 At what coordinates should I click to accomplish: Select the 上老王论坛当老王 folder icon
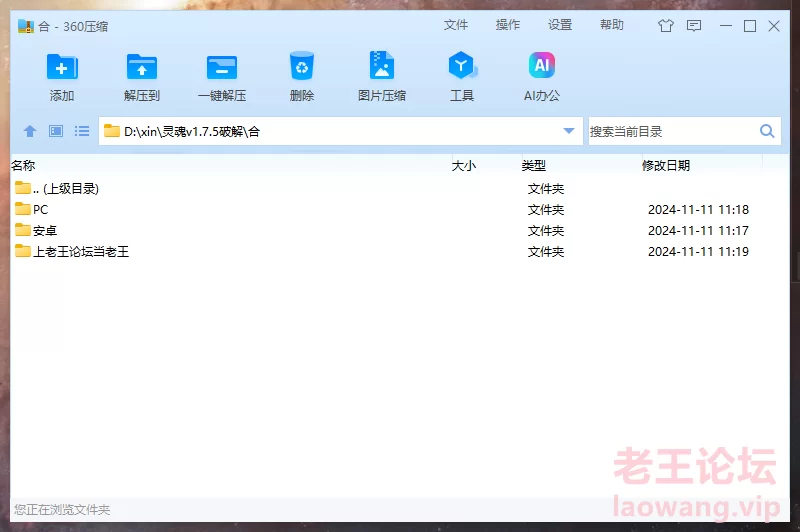(x=22, y=250)
